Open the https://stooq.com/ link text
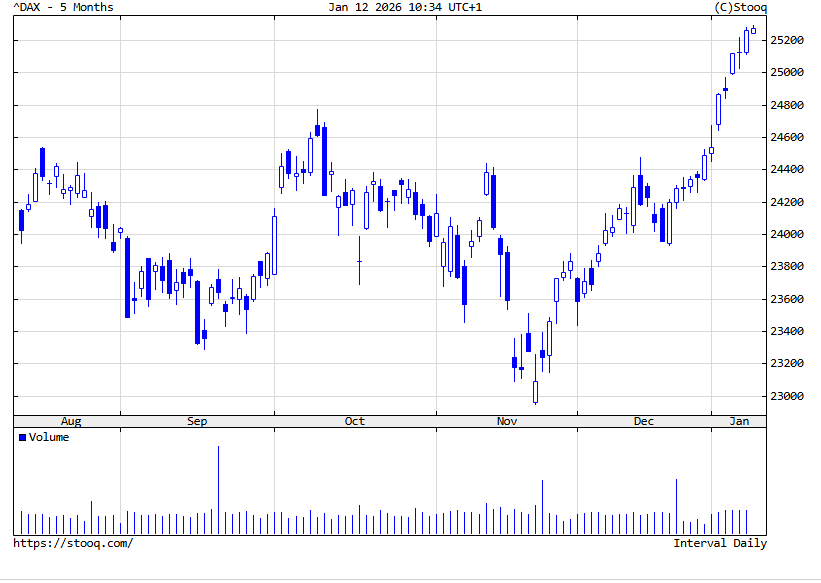The image size is (821, 583). (73, 543)
